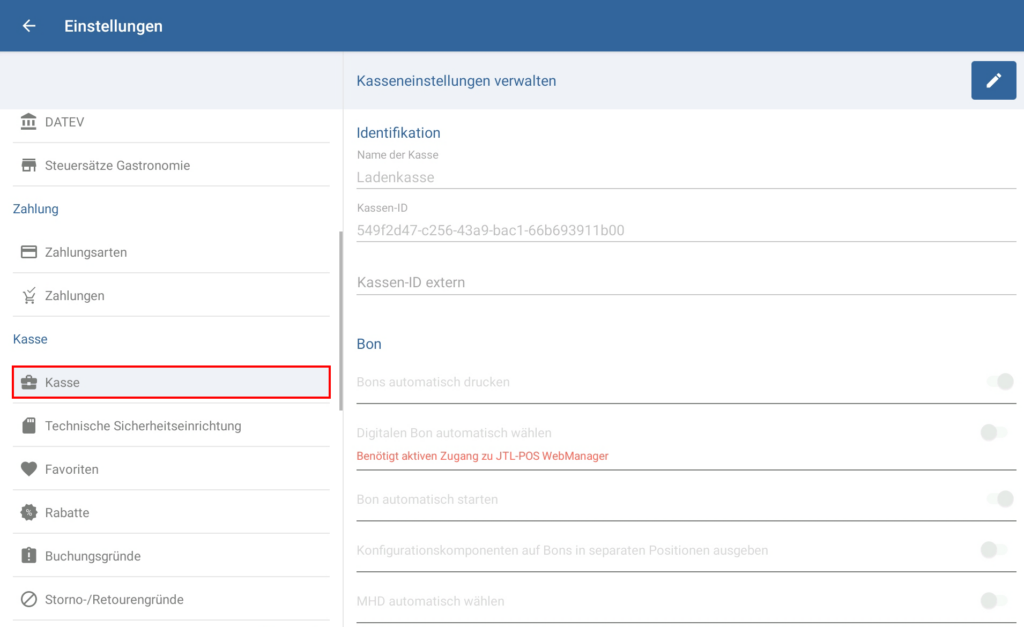Image resolution: width=1024 pixels, height=627 pixels.
Task: Click the Name der Kasse field
Action: click(x=685, y=177)
